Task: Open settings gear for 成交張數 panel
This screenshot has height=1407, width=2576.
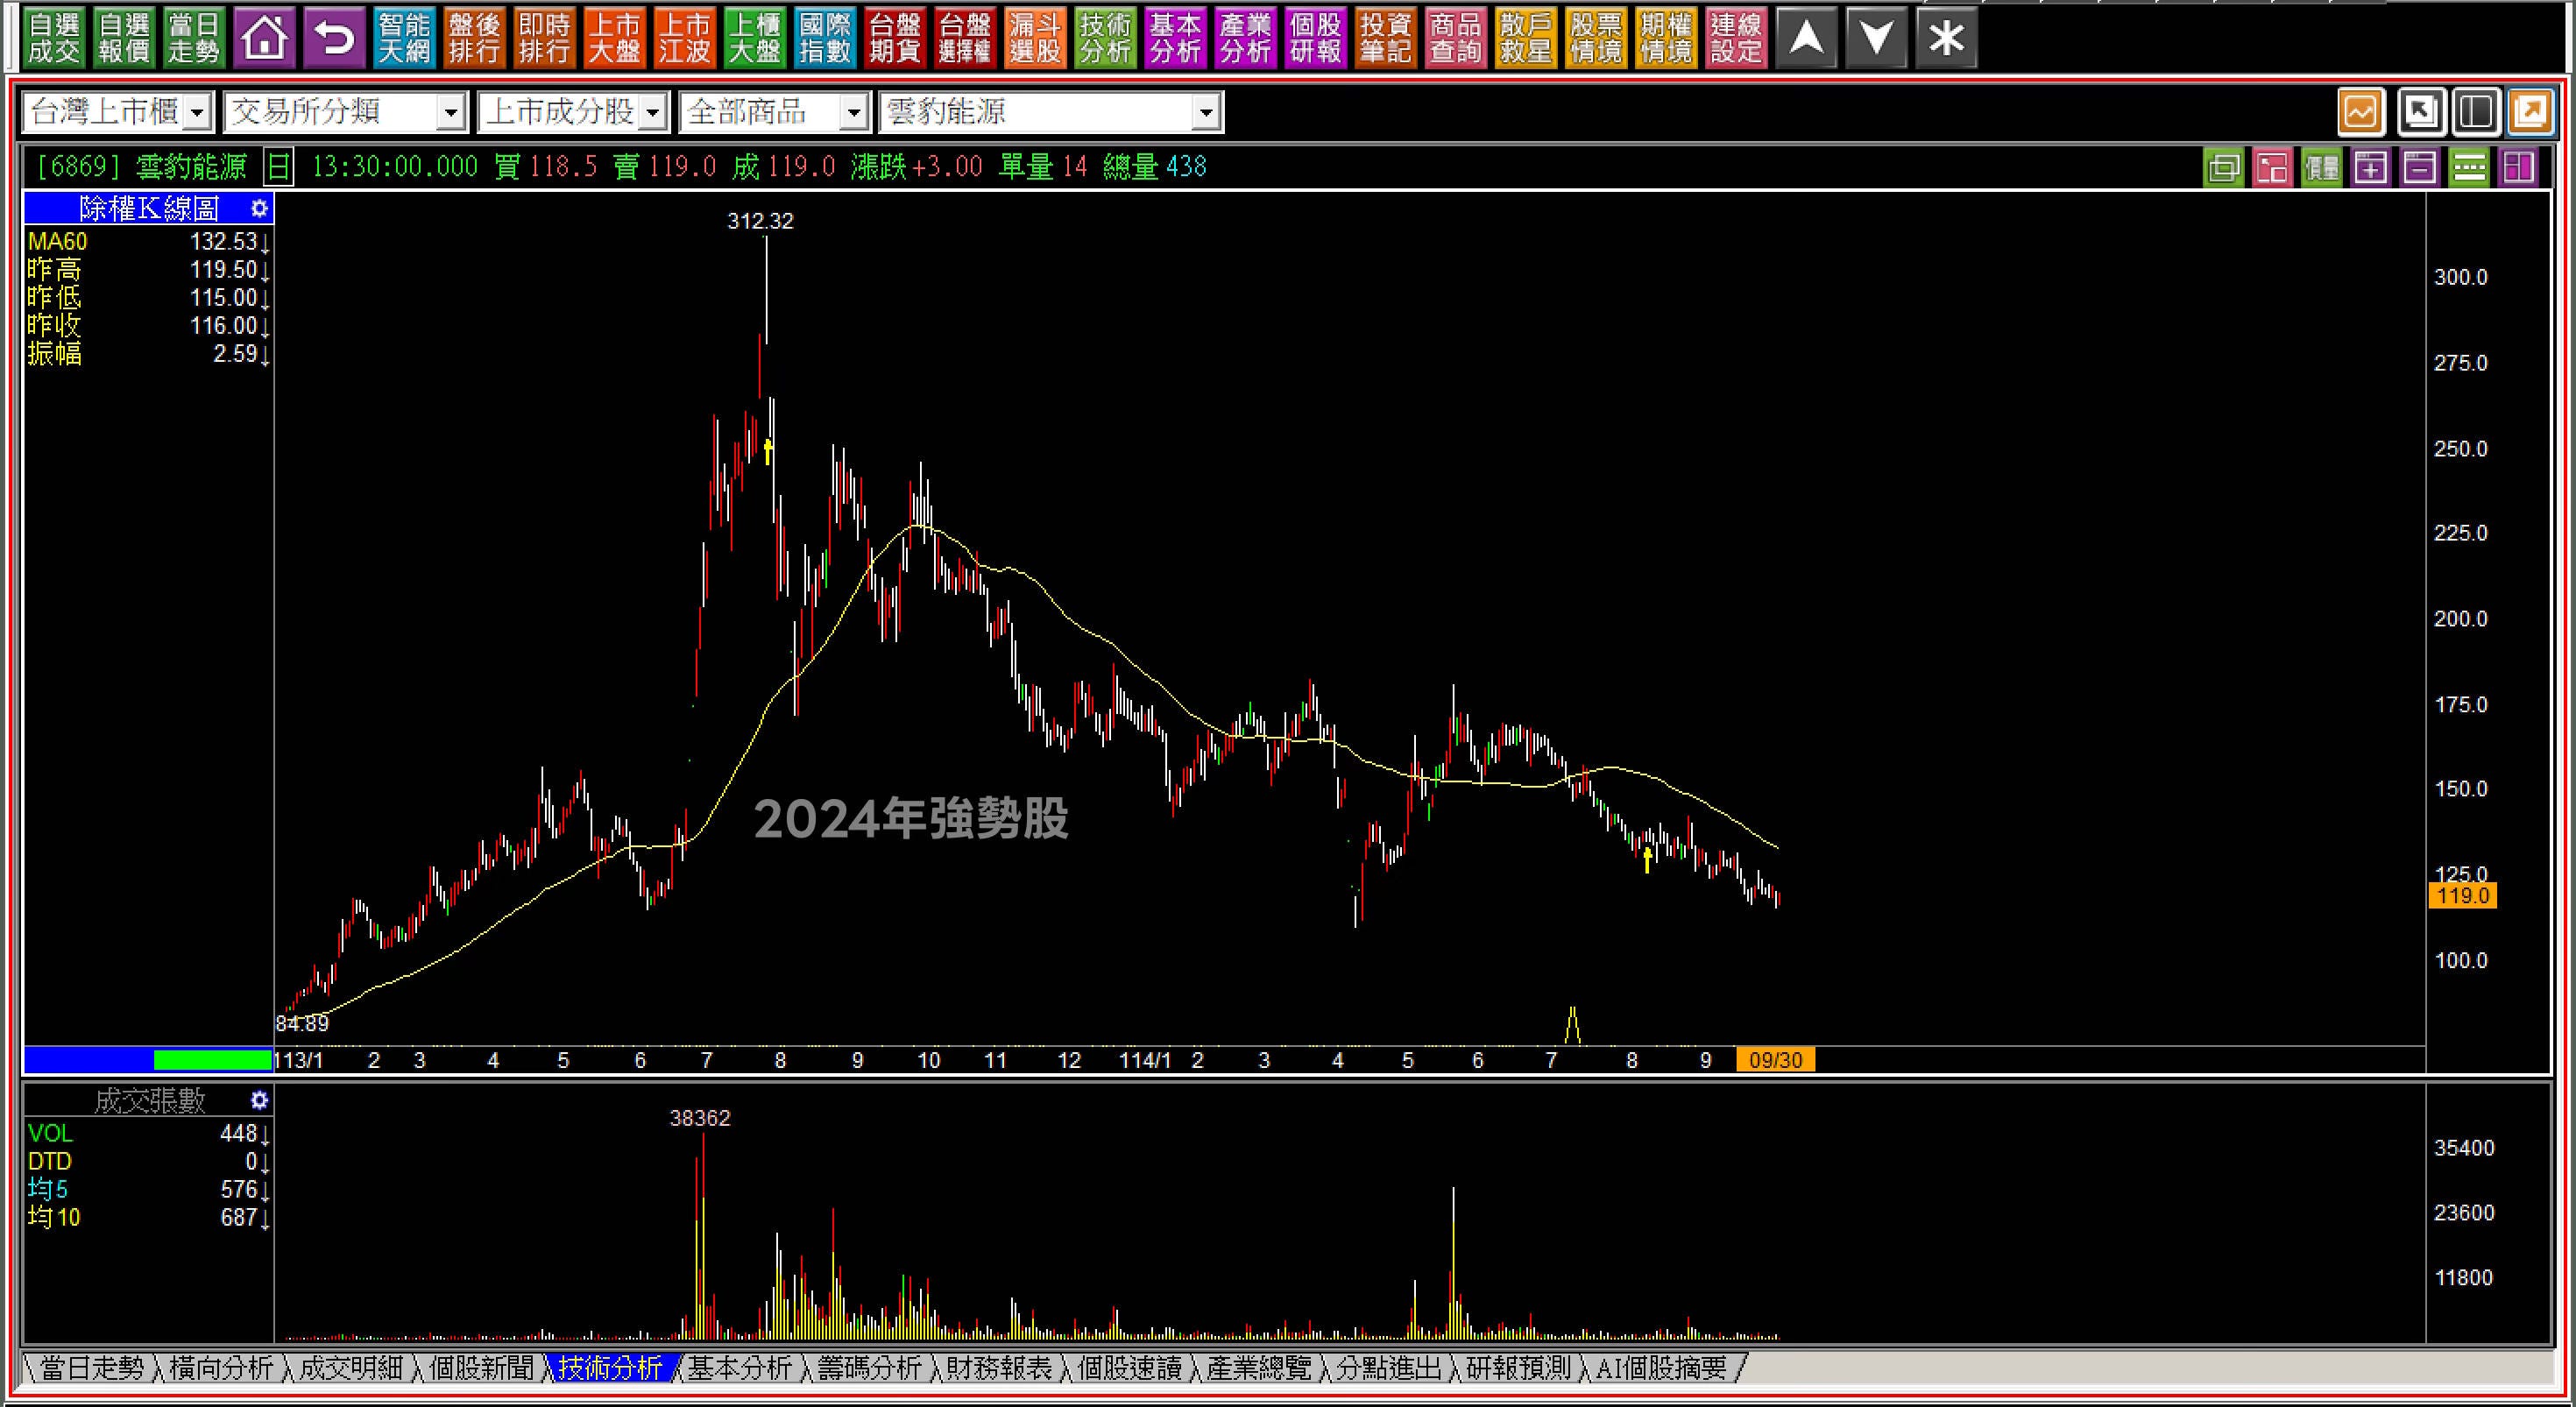Action: (259, 1100)
